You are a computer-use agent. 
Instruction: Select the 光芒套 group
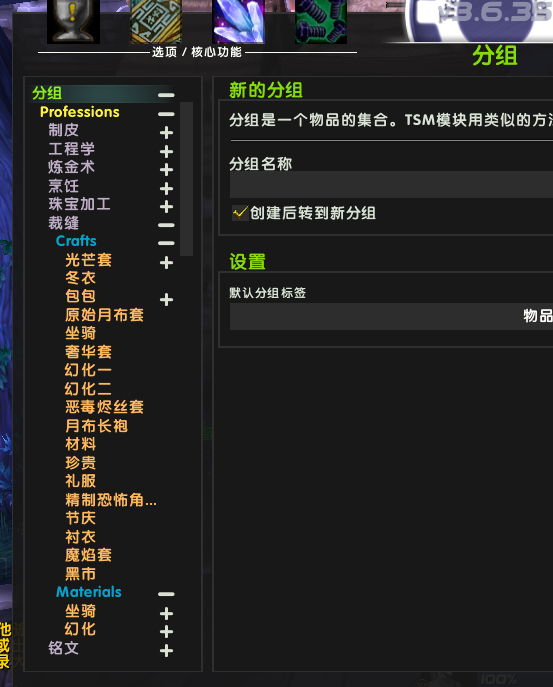(x=88, y=260)
